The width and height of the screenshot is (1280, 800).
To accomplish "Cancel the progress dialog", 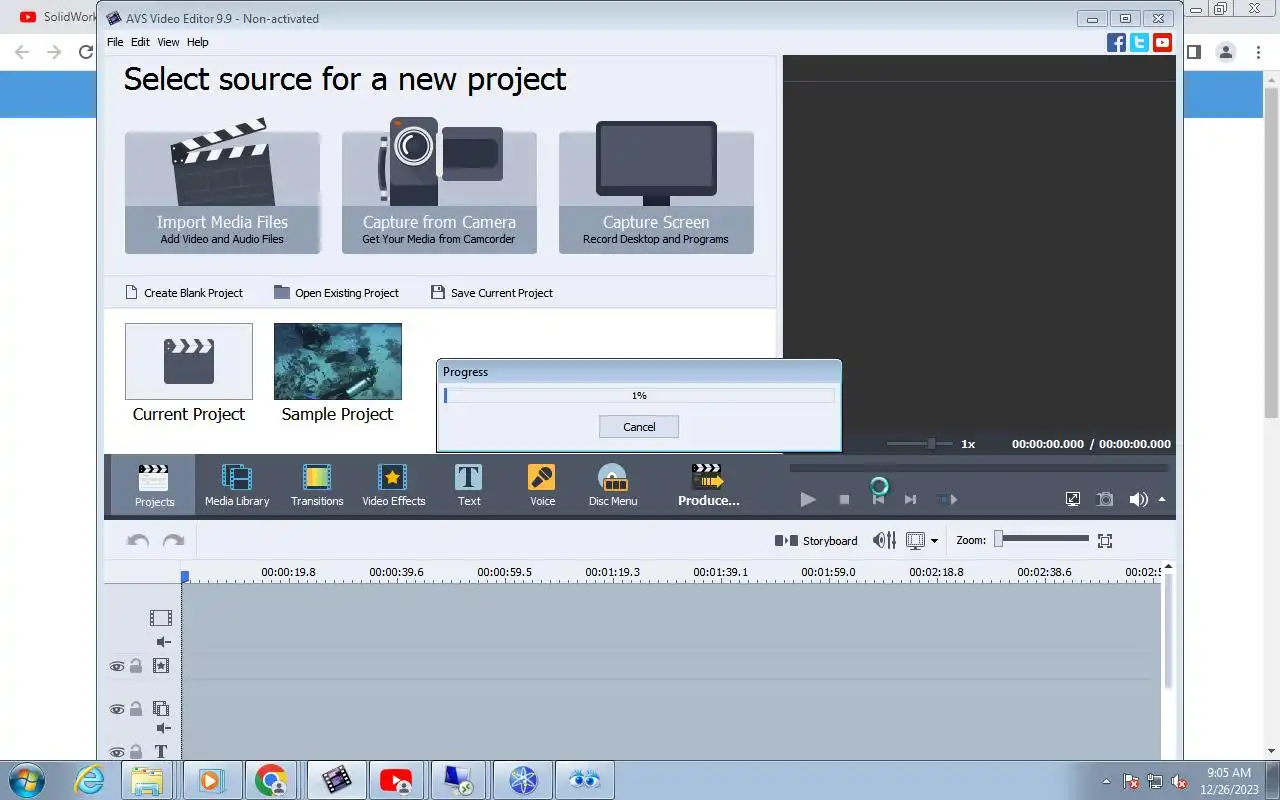I will click(639, 427).
